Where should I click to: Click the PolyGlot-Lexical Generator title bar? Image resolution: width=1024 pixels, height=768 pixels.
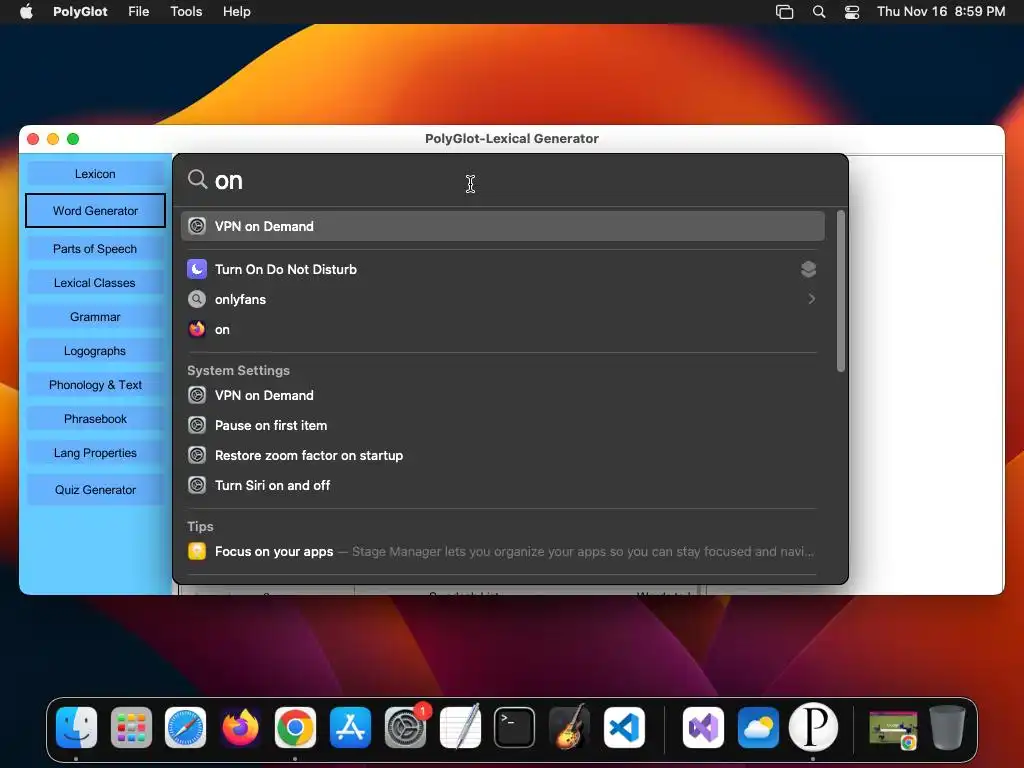pos(511,138)
